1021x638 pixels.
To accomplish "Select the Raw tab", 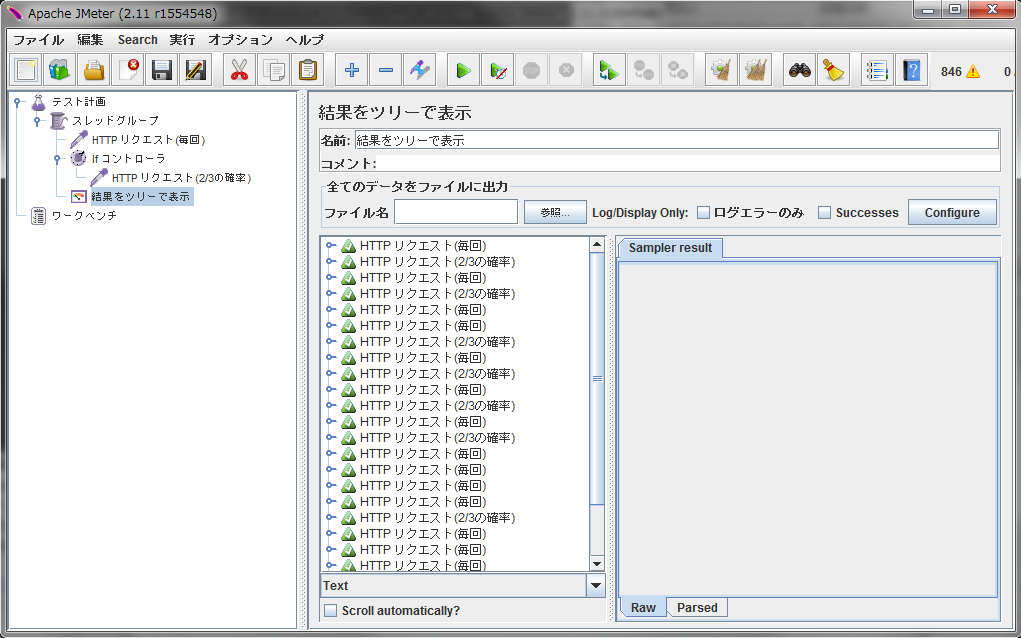I will pyautogui.click(x=643, y=607).
